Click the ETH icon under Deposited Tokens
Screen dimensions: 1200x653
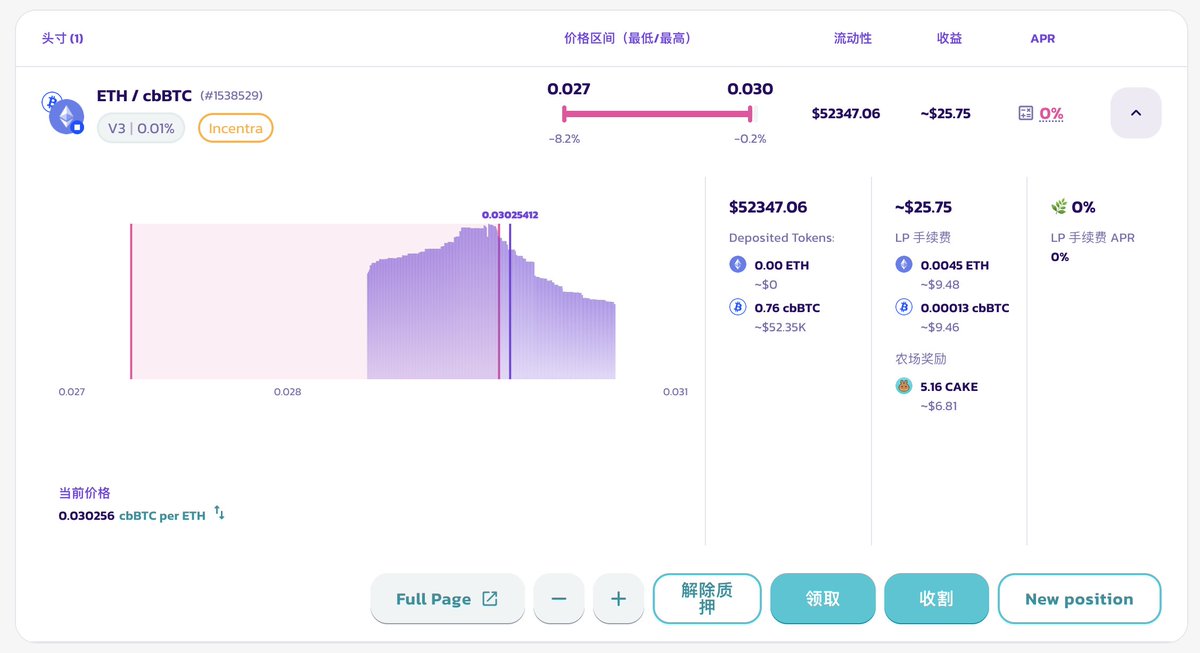click(737, 265)
